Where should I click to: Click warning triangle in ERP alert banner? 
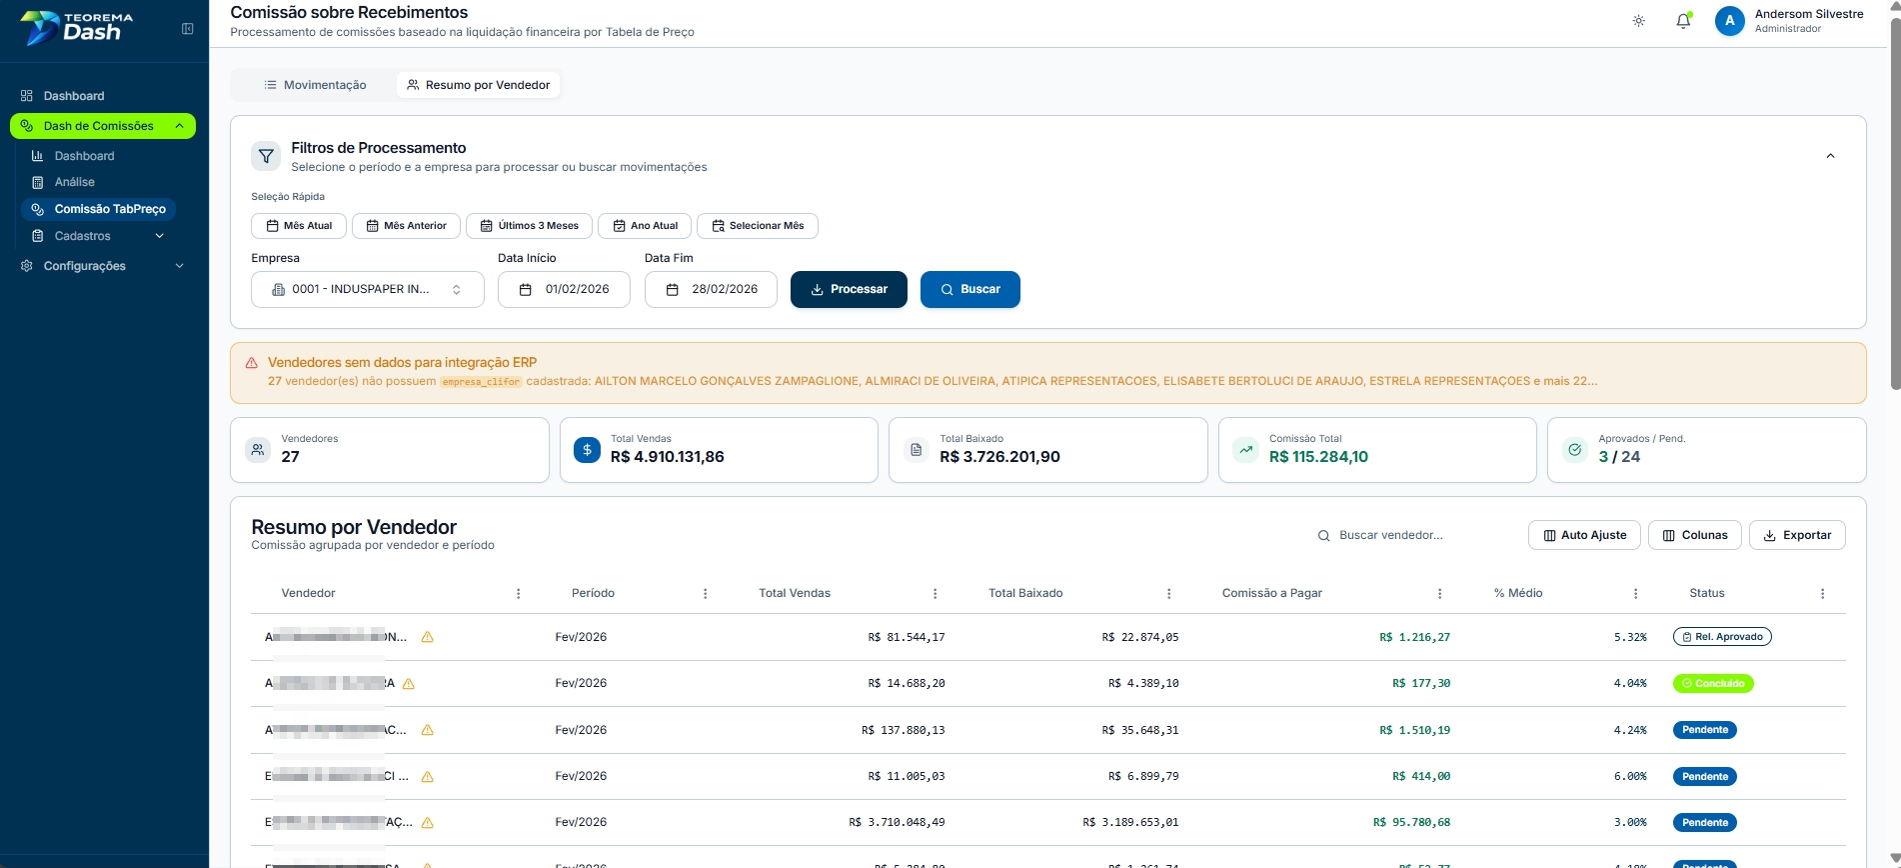251,363
